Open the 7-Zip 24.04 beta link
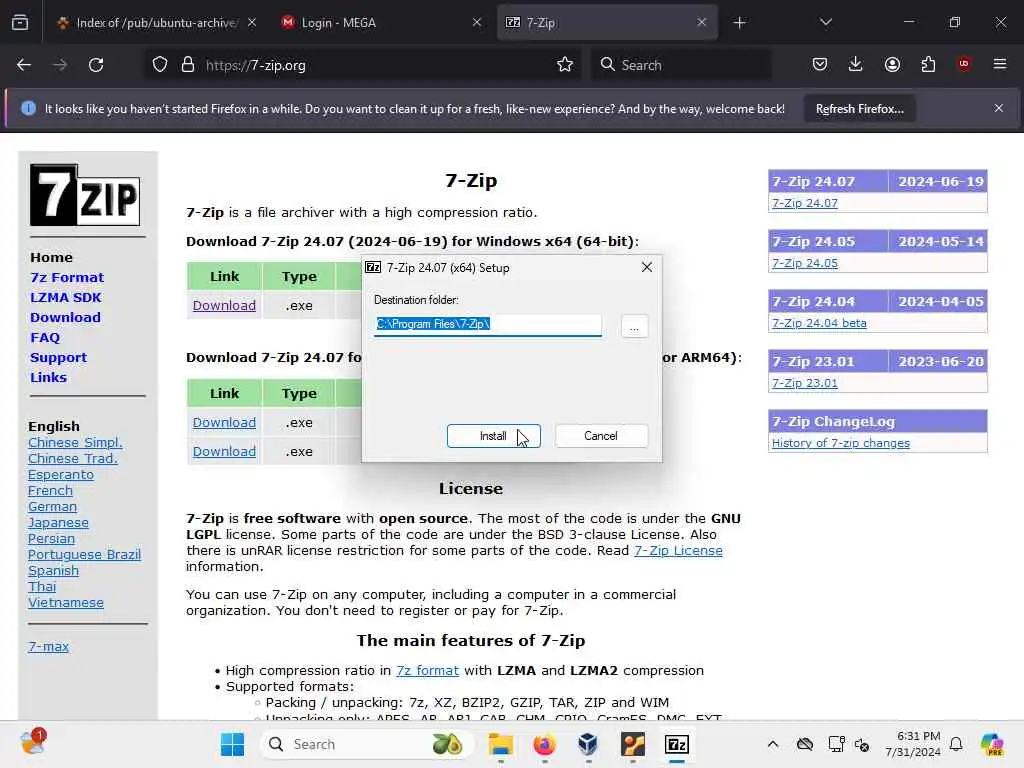 point(819,323)
